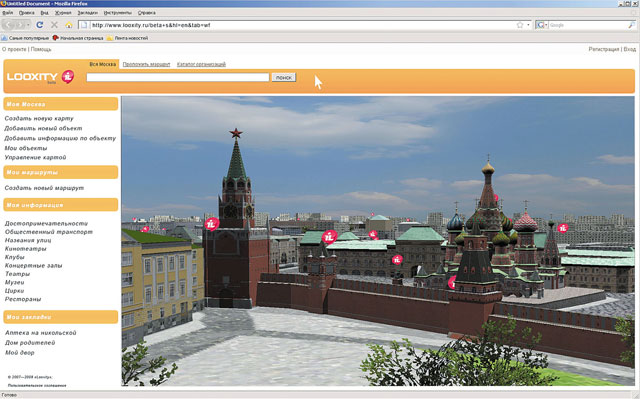Image resolution: width=640 pixels, height=399 pixels.
Task: Click the browser home icon
Action: (x=69, y=25)
